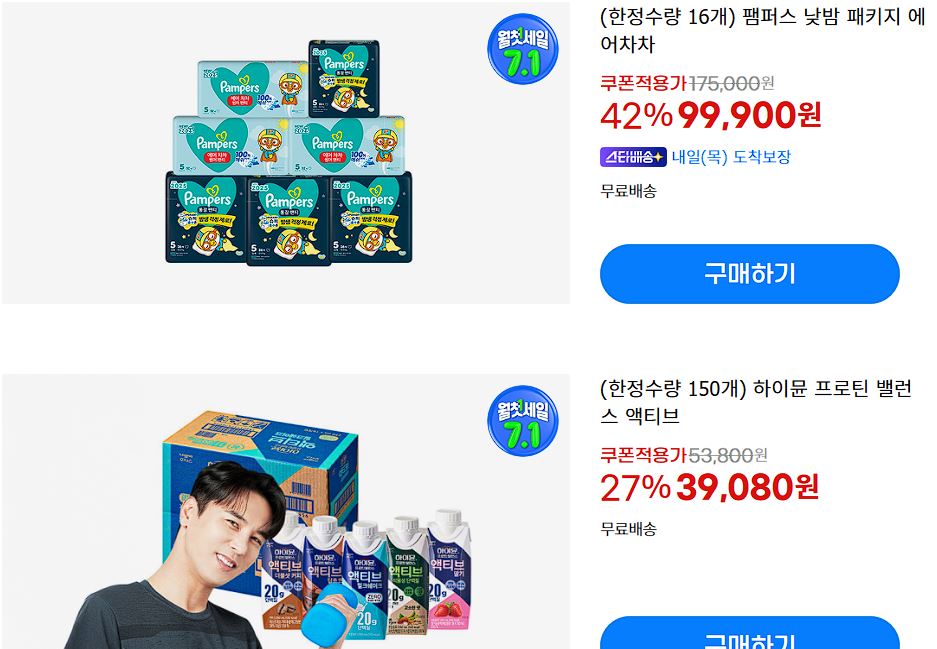This screenshot has height=649, width=937.
Task: Click the 42% discount rate label
Action: click(x=636, y=115)
